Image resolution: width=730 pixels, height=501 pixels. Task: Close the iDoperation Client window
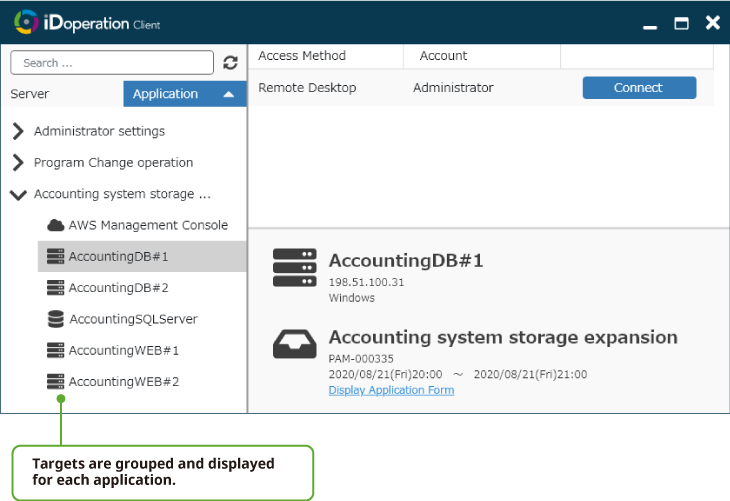pos(712,22)
